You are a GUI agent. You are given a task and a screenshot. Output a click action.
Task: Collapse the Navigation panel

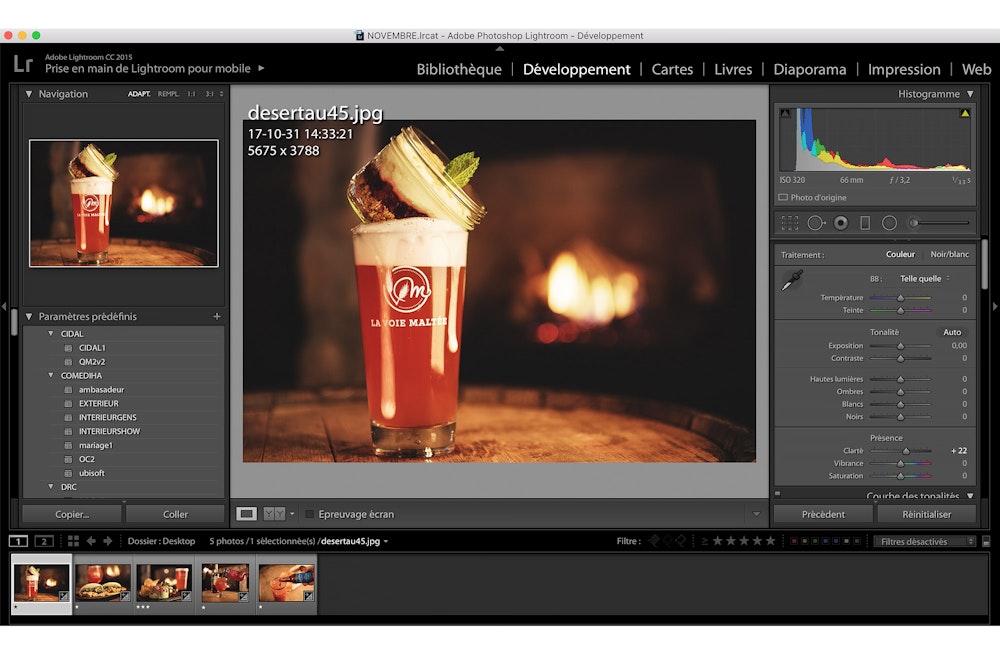tap(29, 94)
